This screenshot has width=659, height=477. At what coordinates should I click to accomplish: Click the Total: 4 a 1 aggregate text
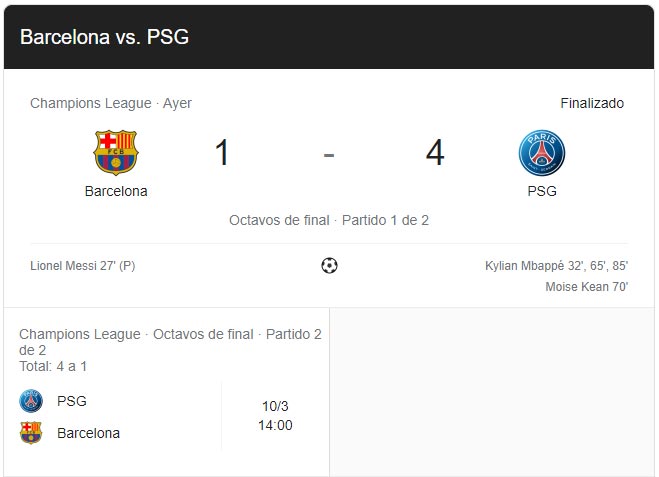click(x=53, y=366)
